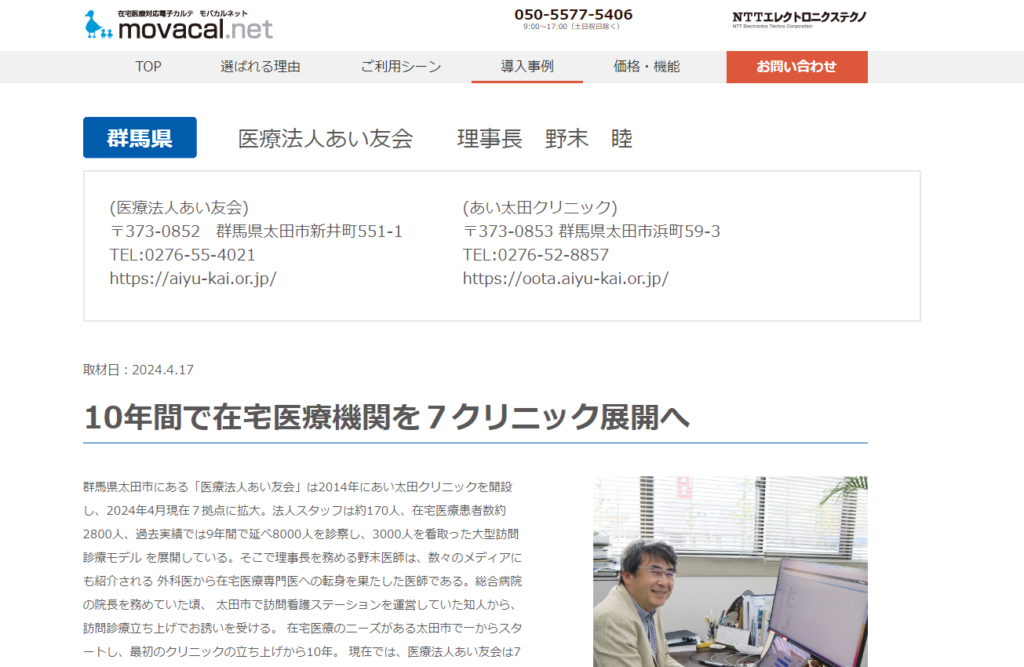Go to the TOP navigation item
Screen dimensions: 1024x667
click(x=148, y=67)
